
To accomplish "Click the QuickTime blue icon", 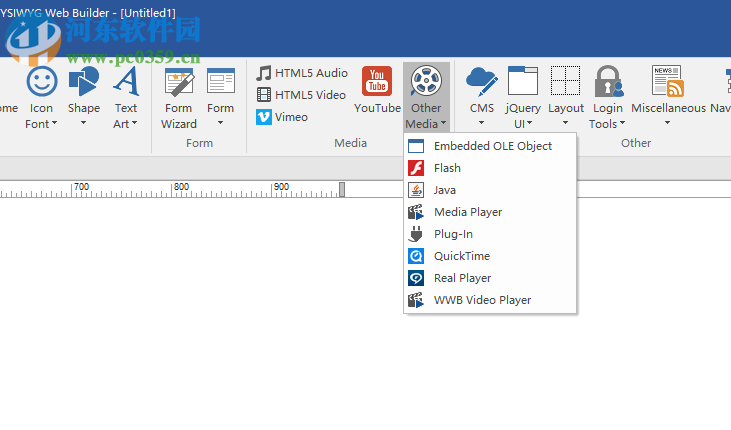I will (x=416, y=256).
